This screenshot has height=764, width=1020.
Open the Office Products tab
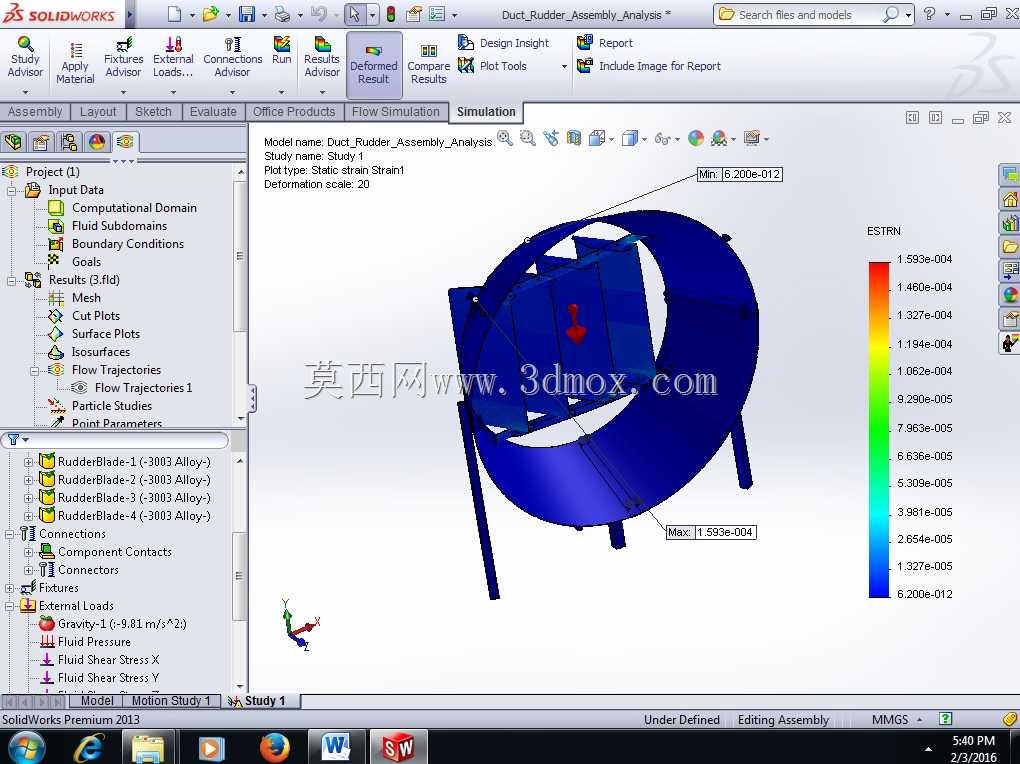click(294, 112)
